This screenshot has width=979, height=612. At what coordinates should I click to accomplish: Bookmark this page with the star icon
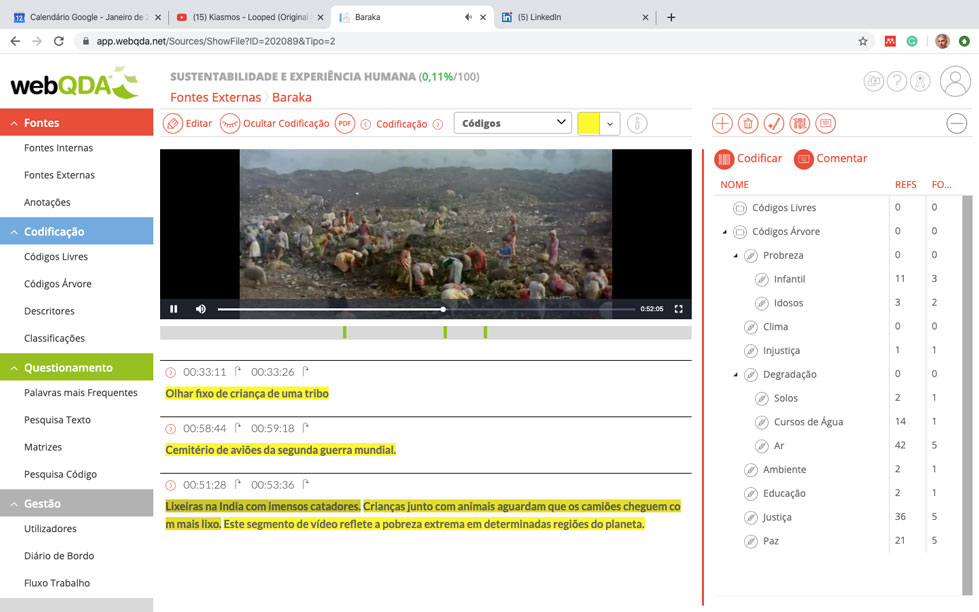[863, 41]
